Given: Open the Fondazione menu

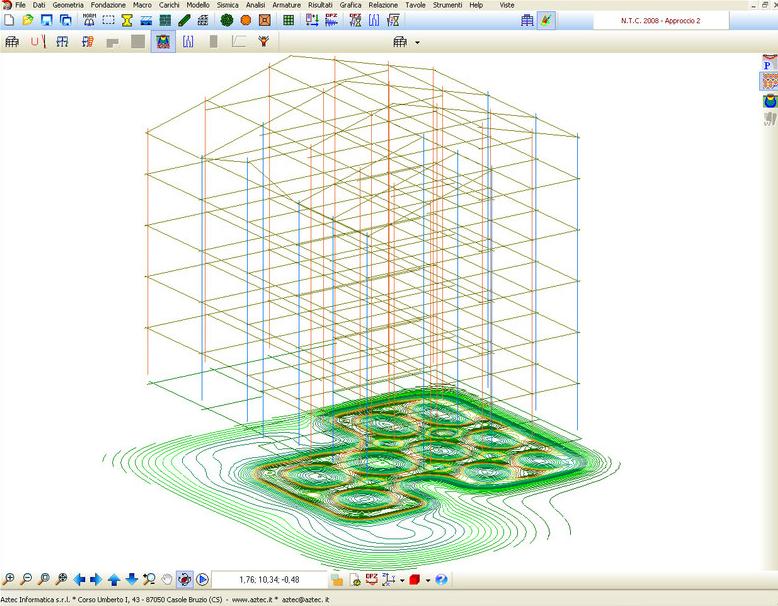Looking at the screenshot, I should pos(108,5).
